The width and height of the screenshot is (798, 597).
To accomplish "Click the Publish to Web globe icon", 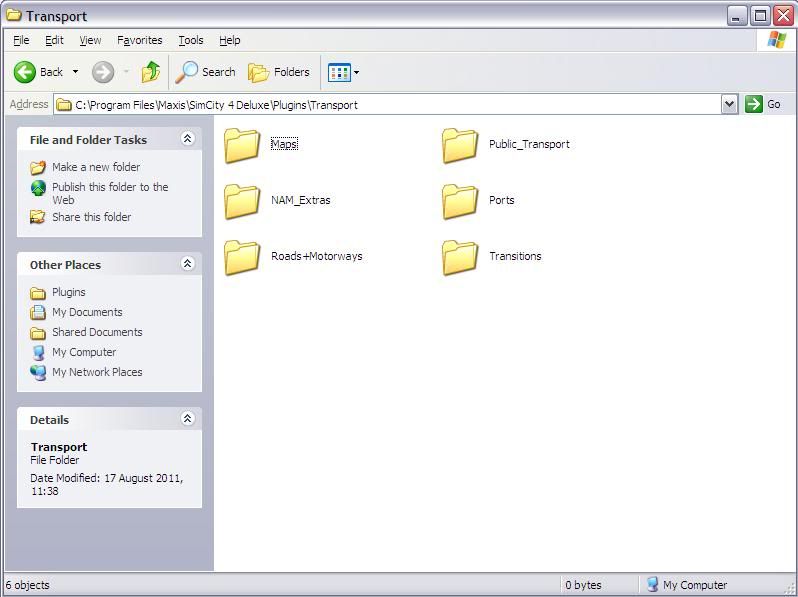I will click(x=38, y=188).
